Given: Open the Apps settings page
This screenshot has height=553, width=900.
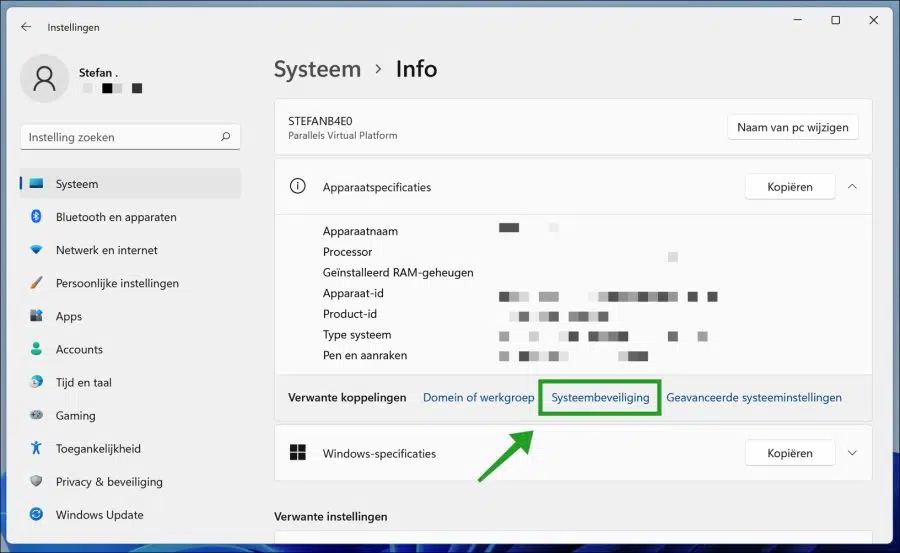Looking at the screenshot, I should pyautogui.click(x=131, y=316).
